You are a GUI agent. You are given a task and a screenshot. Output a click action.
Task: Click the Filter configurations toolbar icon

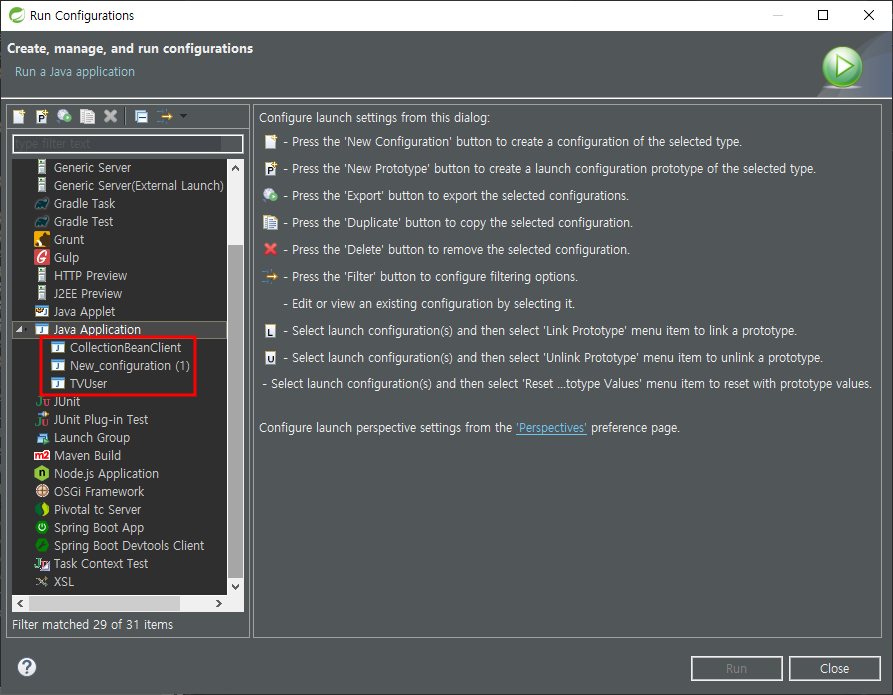(165, 117)
